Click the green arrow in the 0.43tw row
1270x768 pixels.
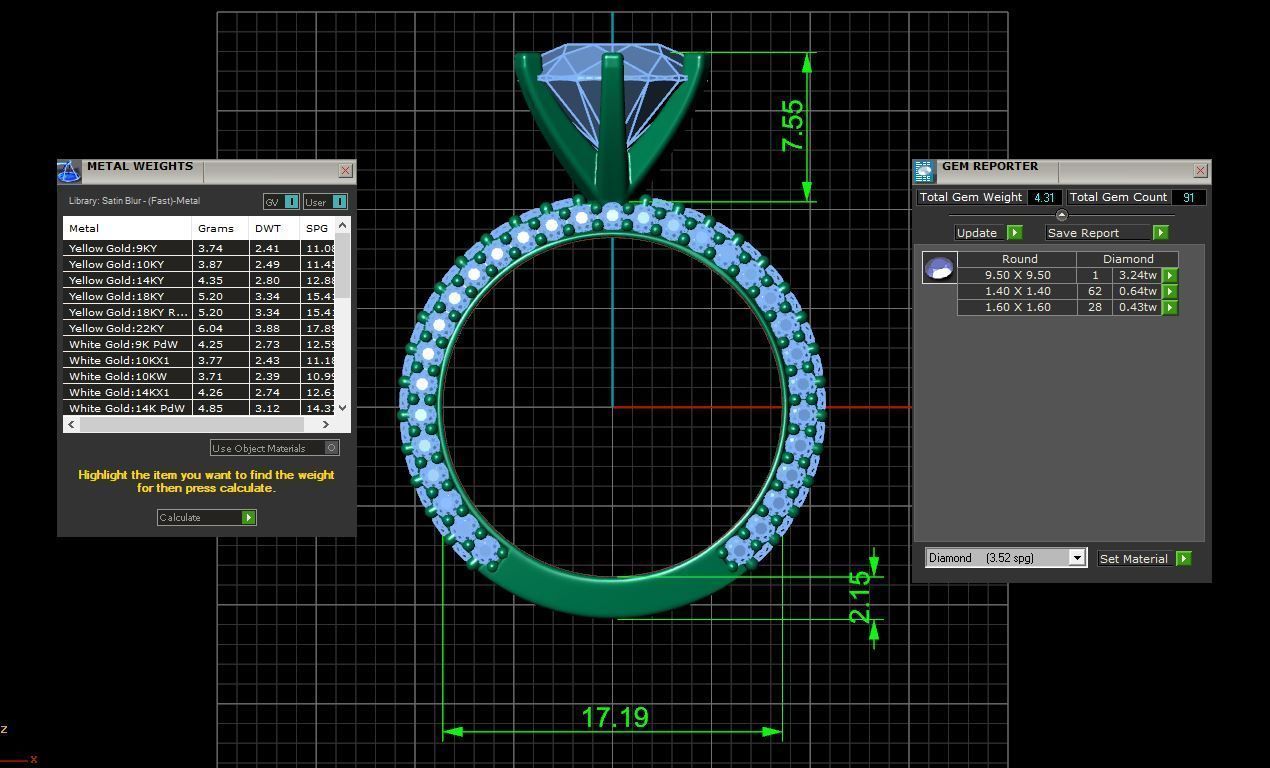[1170, 307]
